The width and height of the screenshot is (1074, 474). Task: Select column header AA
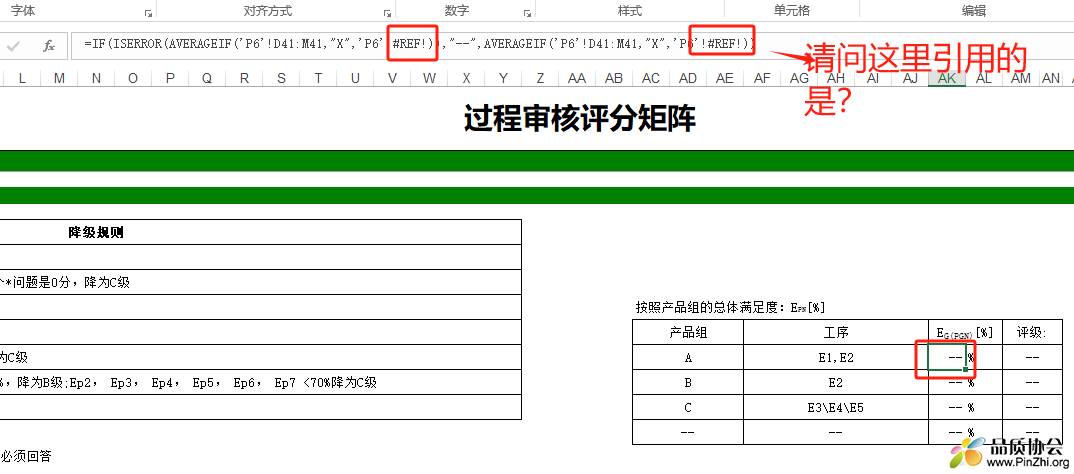pyautogui.click(x=577, y=78)
